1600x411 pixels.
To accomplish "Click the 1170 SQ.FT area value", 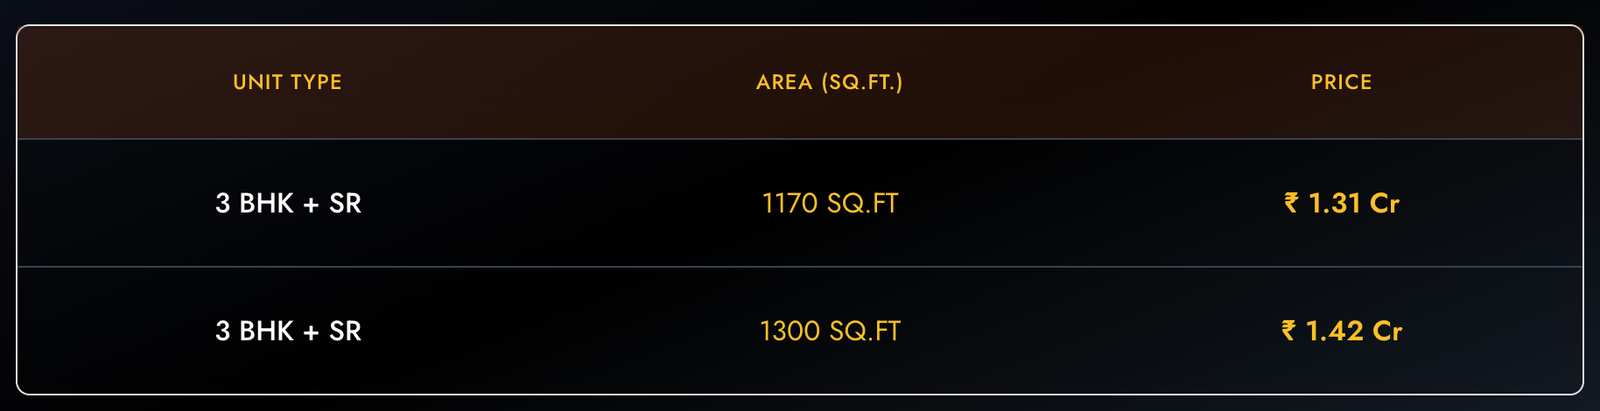I will pyautogui.click(x=830, y=203).
